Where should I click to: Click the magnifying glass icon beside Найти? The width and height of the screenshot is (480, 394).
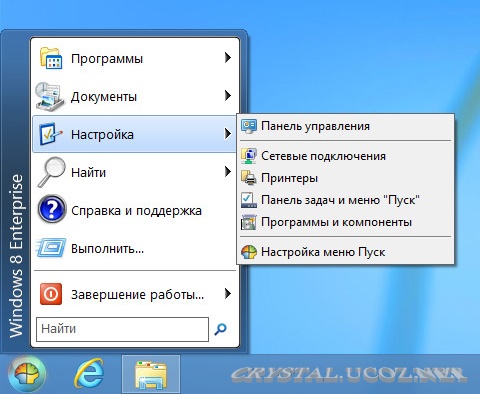click(51, 172)
